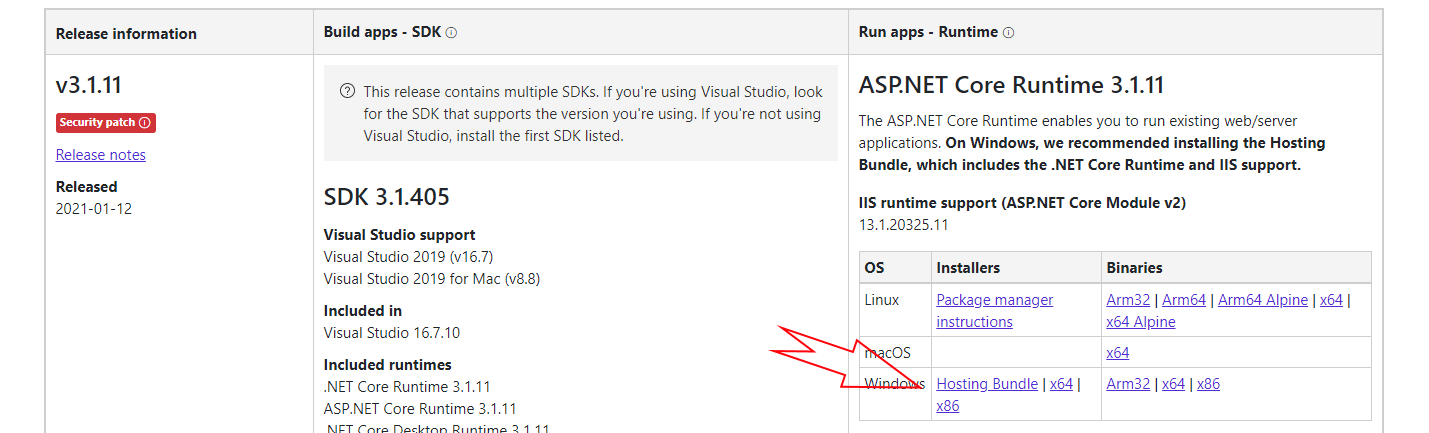Download the Windows x64 binaries
The image size is (1429, 433).
(x=1173, y=384)
